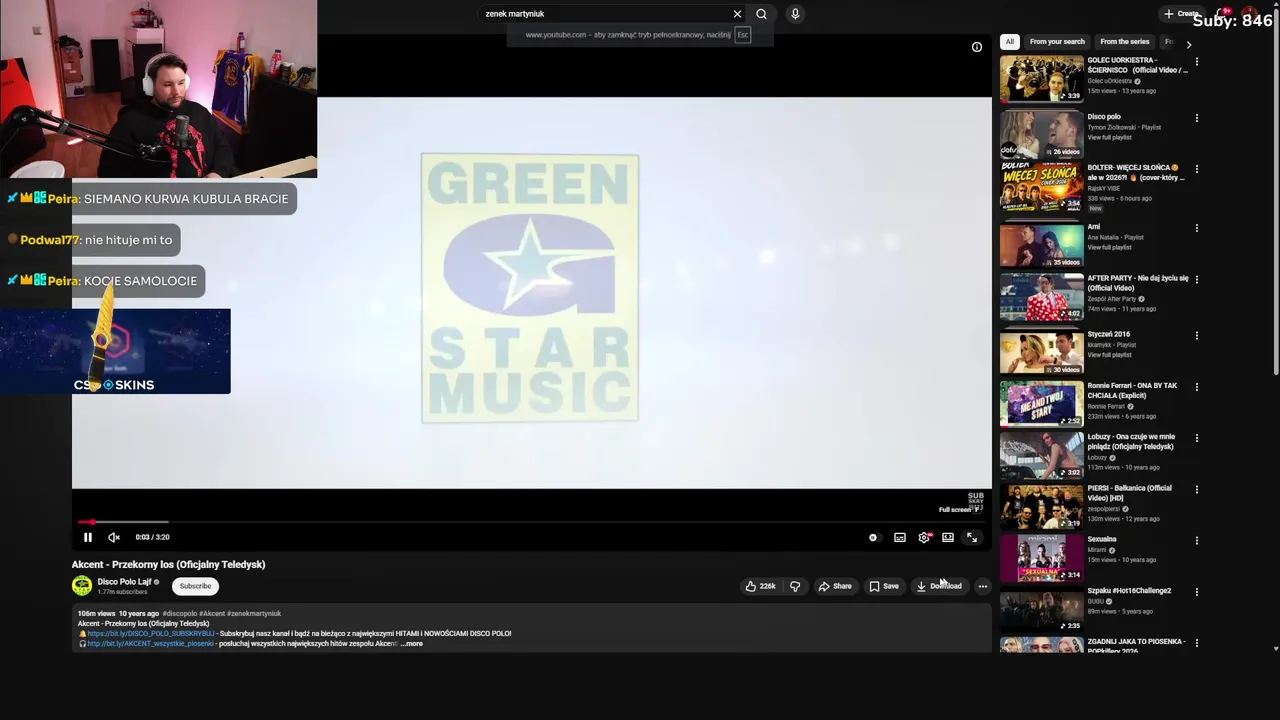
Task: Select the From your search chip
Action: tap(1057, 42)
